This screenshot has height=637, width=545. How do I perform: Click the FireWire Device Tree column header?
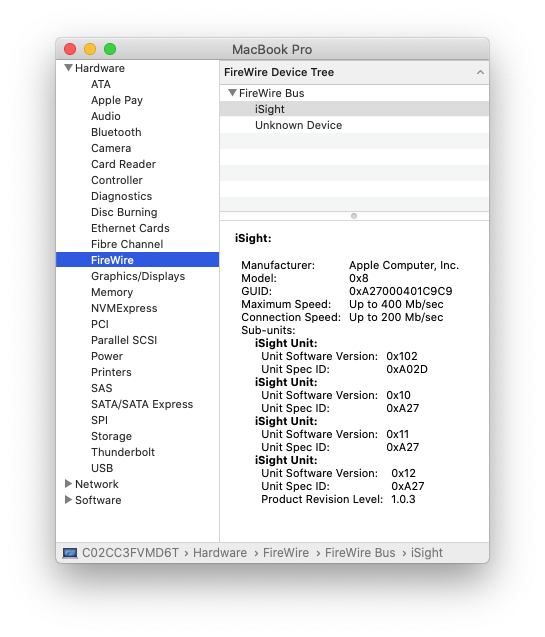pos(354,72)
